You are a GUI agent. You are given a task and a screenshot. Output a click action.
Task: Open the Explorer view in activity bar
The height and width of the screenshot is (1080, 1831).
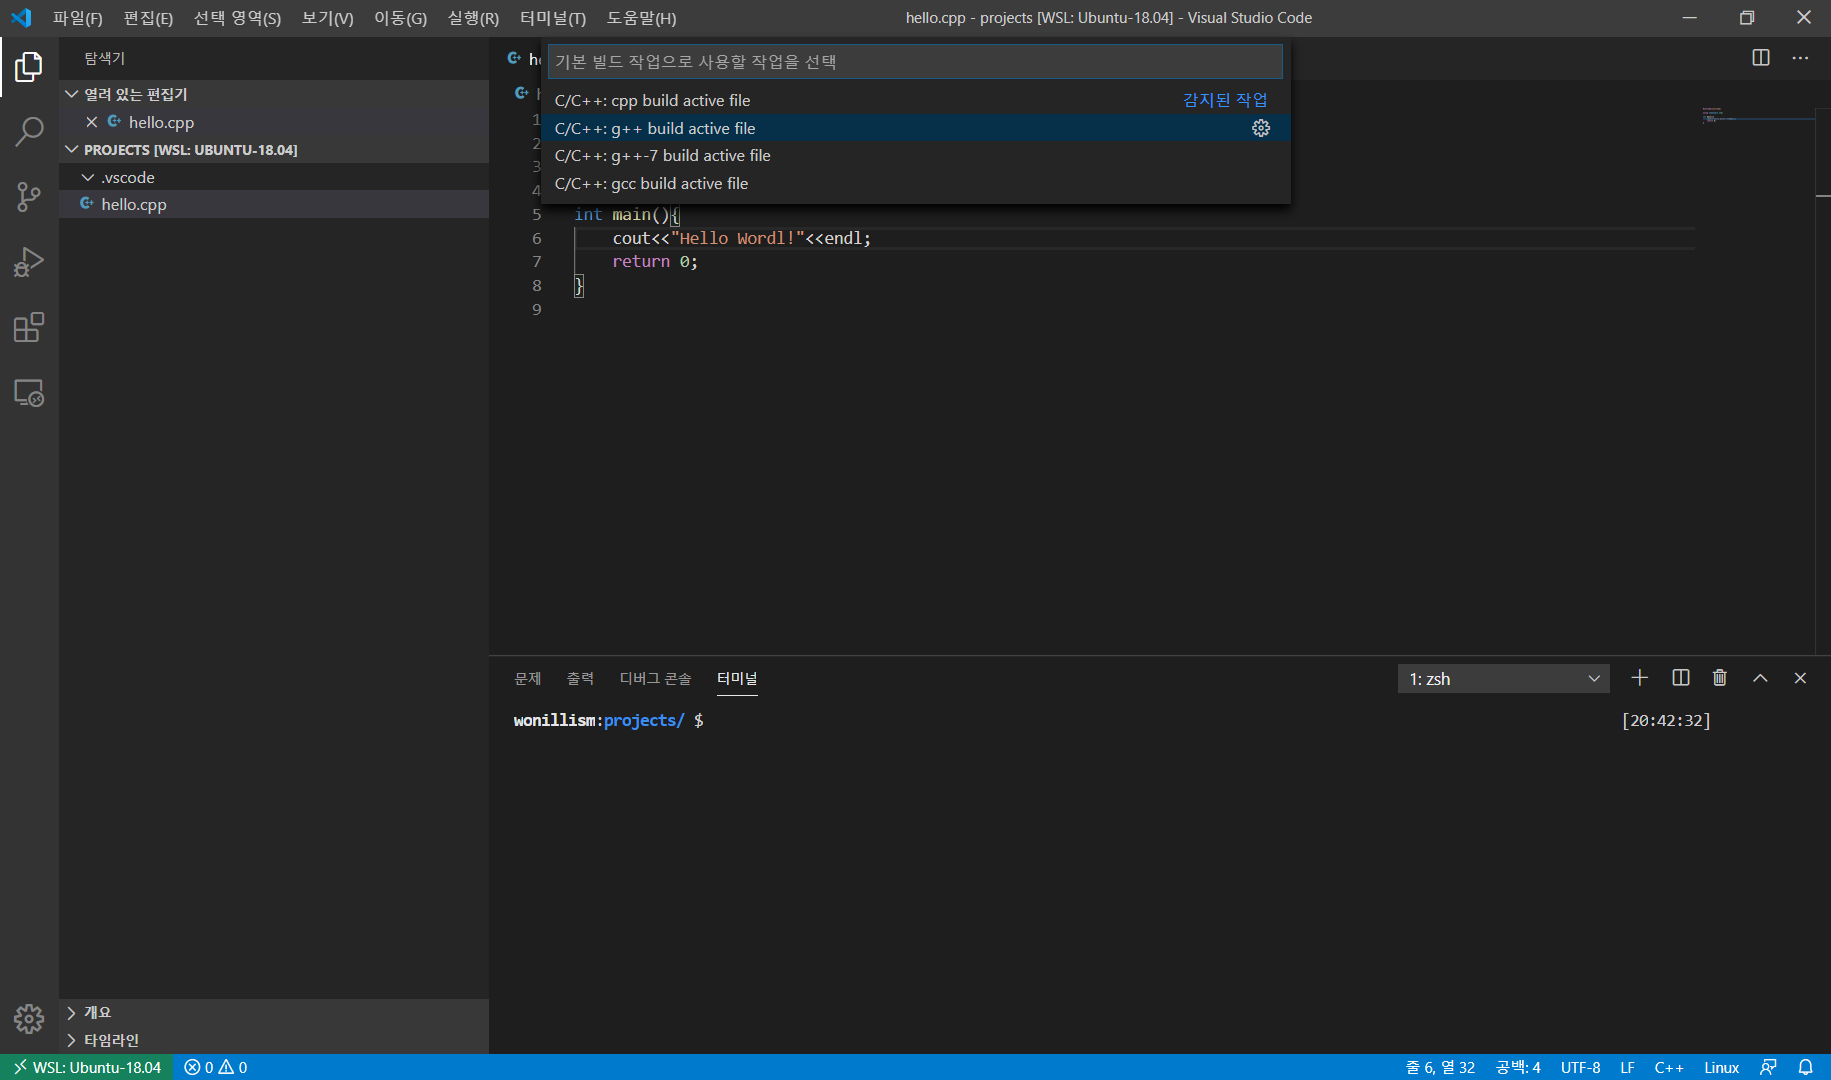pos(29,67)
